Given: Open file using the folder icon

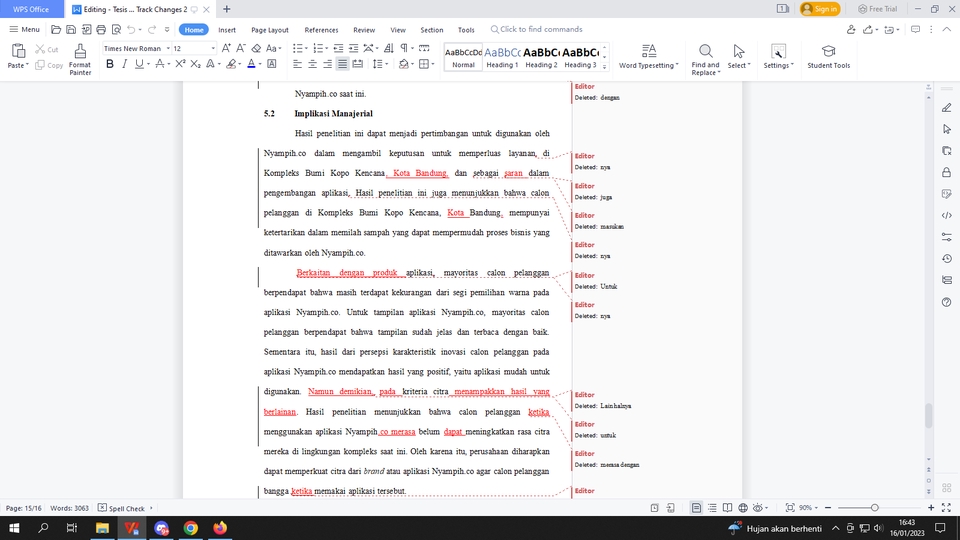Looking at the screenshot, I should pos(56,29).
